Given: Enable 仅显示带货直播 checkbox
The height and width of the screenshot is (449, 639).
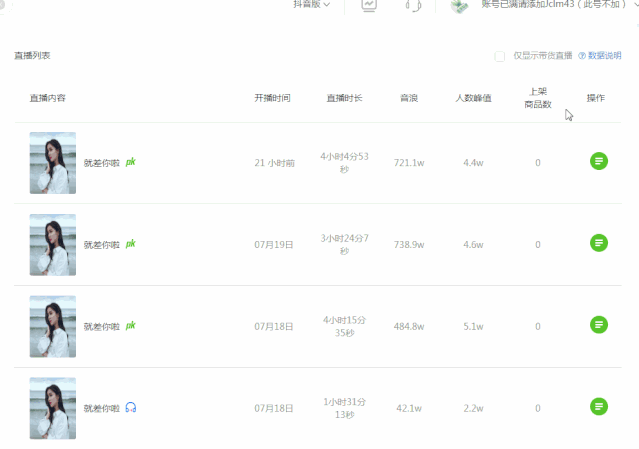Looking at the screenshot, I should pyautogui.click(x=500, y=56).
